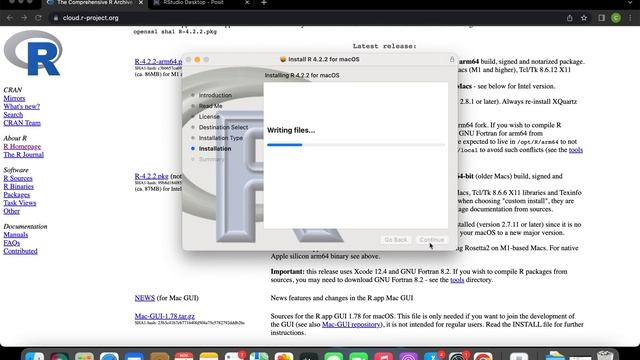Close The Comprehensive R Archive tab
This screenshot has height=360, width=640.
(x=140, y=3)
